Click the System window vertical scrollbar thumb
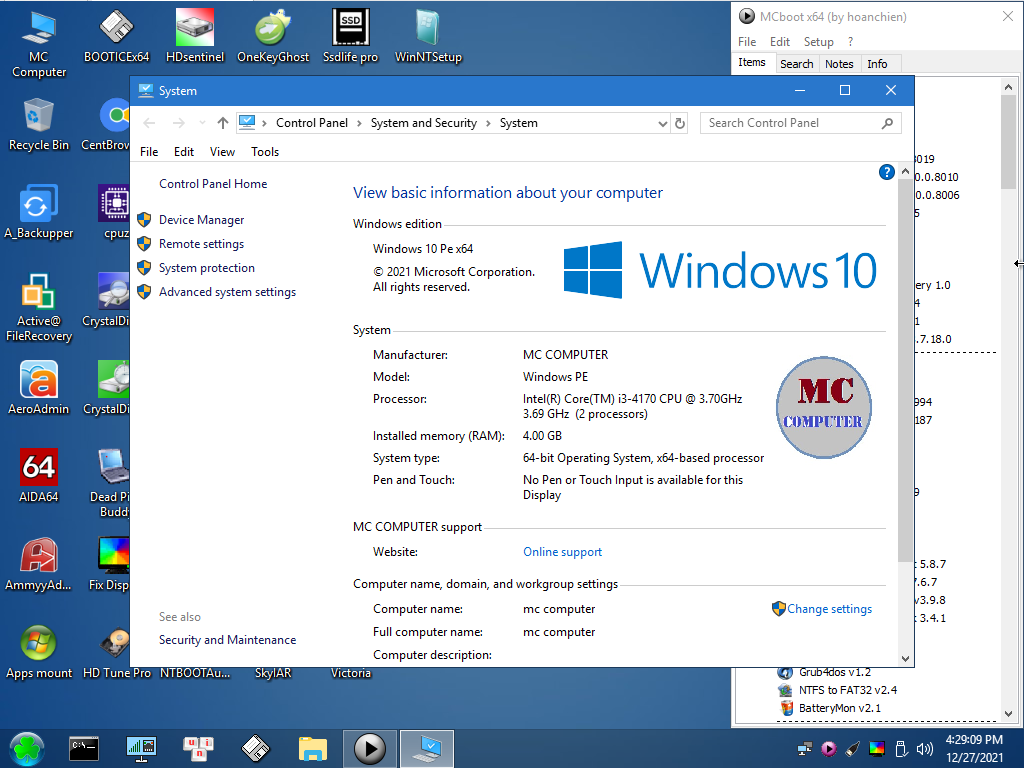Viewport: 1024px width, 768px height. (x=904, y=370)
